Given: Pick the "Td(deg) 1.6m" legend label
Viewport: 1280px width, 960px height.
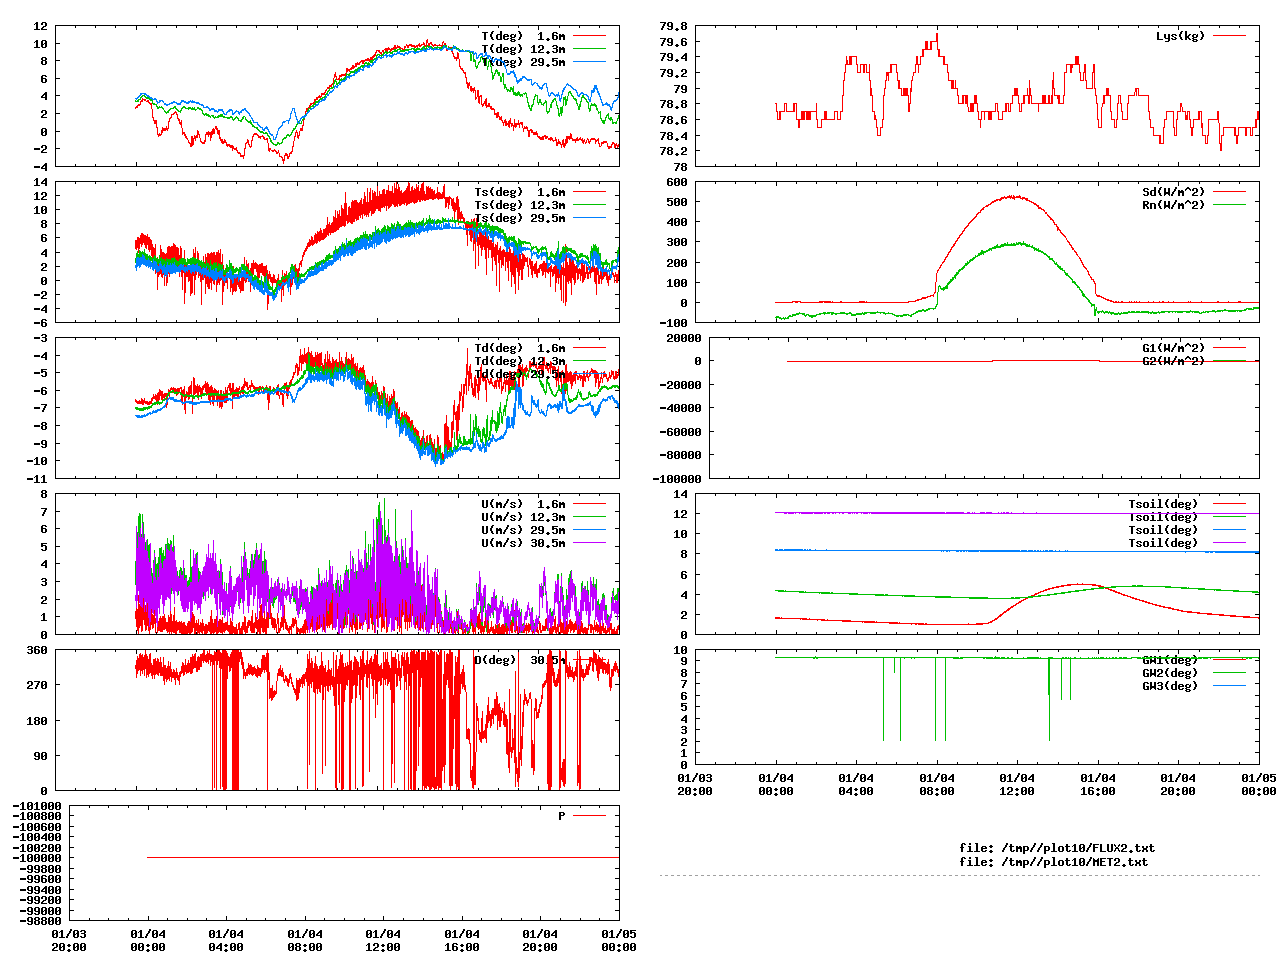Looking at the screenshot, I should (520, 348).
